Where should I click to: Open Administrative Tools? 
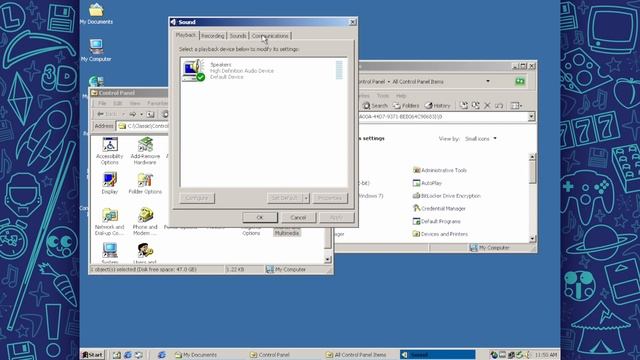[440, 170]
